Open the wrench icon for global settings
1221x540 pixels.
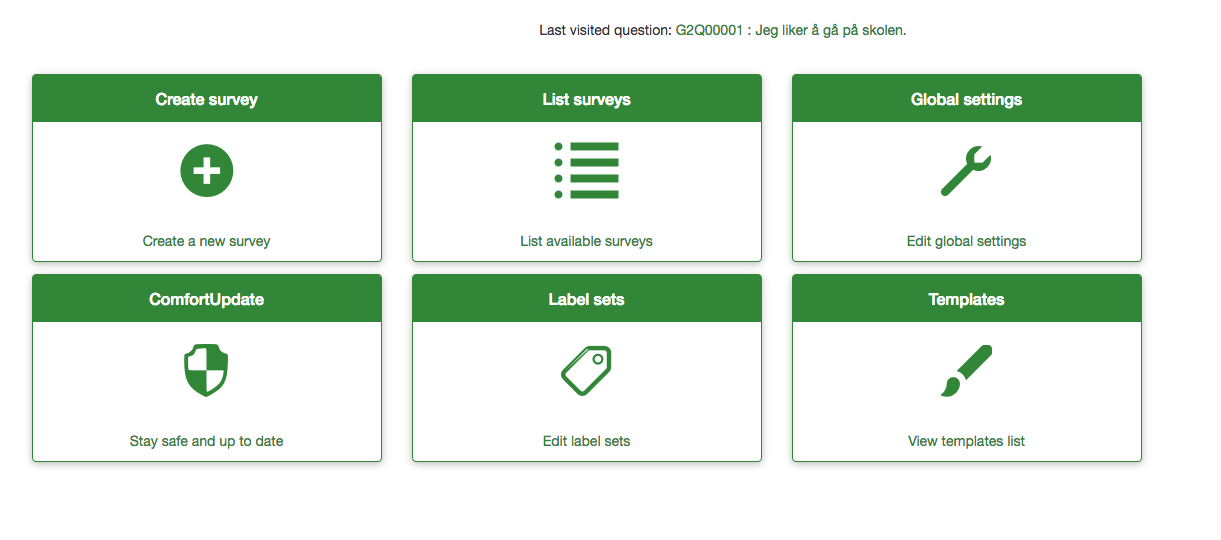pyautogui.click(x=966, y=170)
